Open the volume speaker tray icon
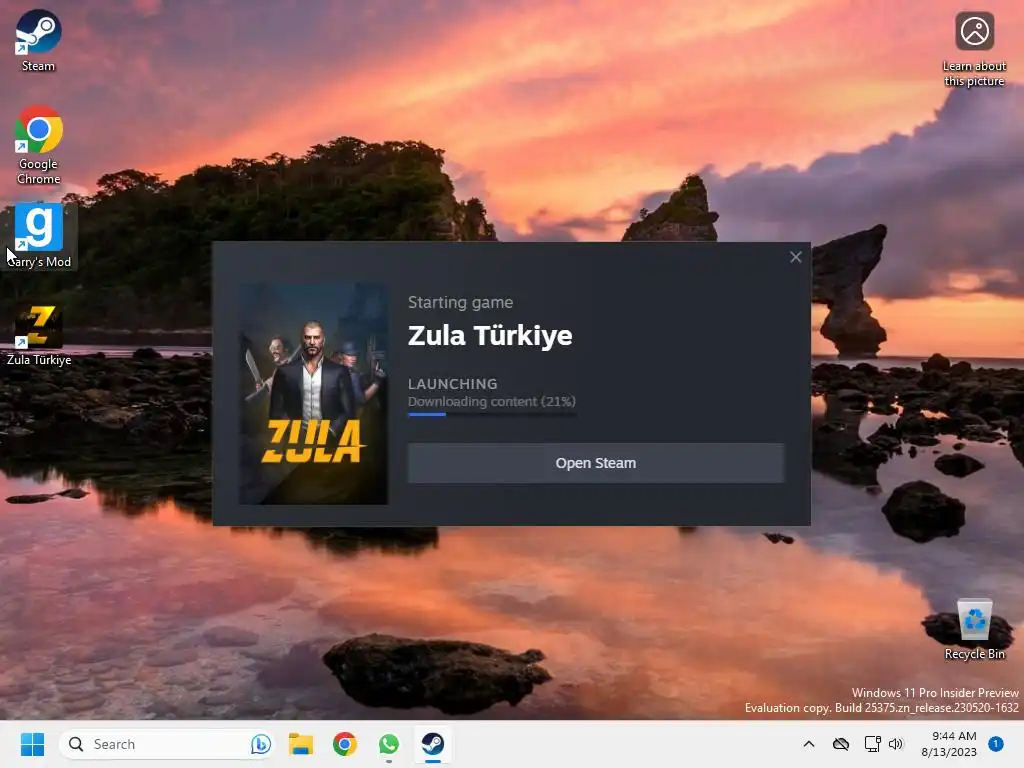The height and width of the screenshot is (768, 1024). (x=896, y=744)
